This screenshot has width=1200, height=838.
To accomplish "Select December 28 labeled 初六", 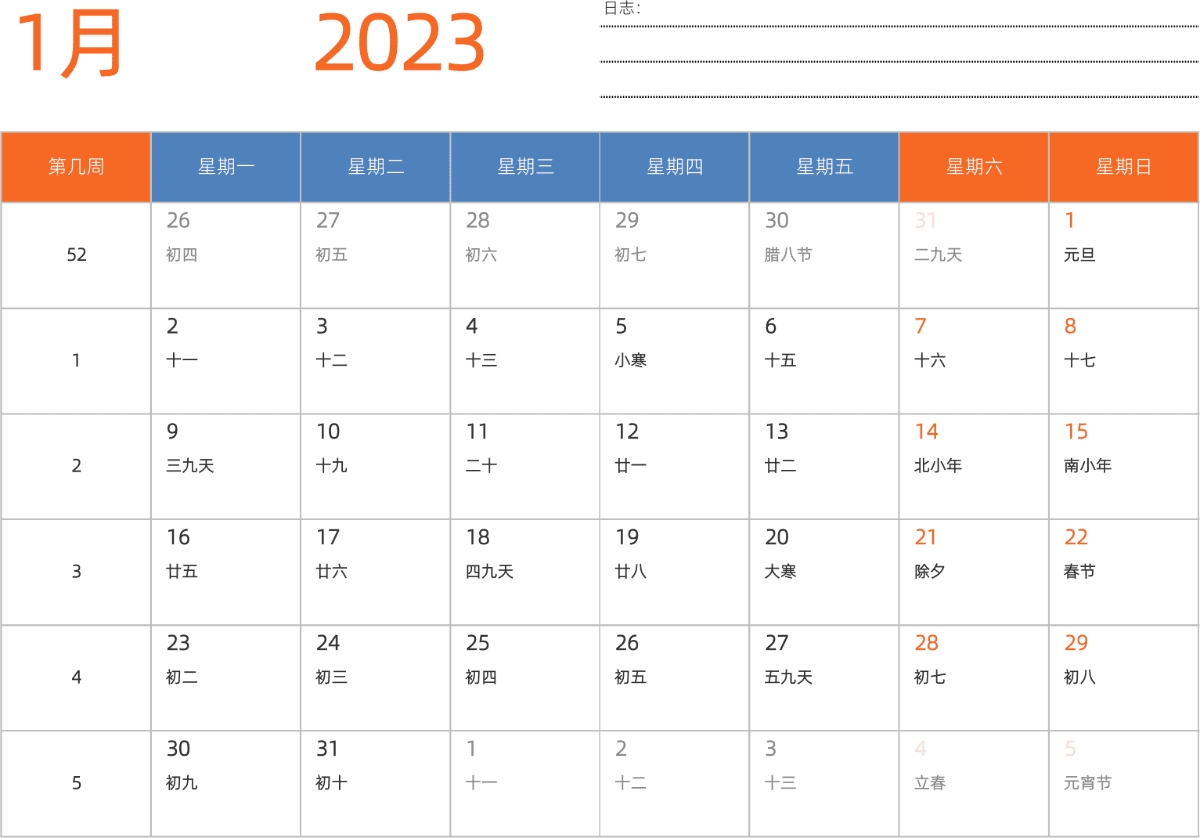I will pos(525,256).
